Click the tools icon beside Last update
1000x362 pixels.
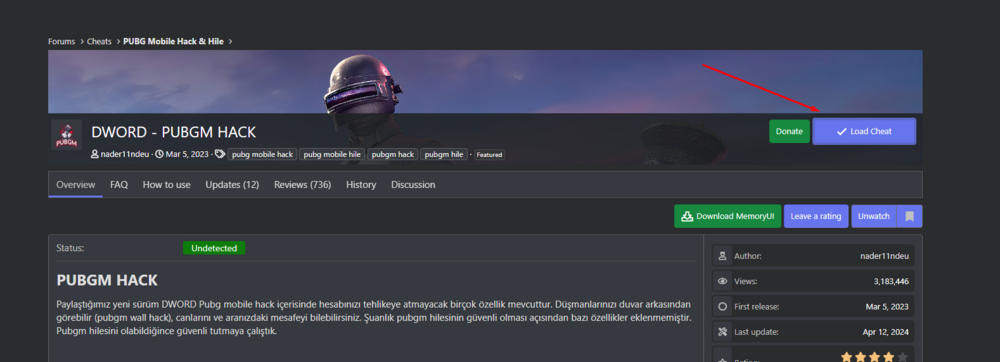[x=722, y=332]
